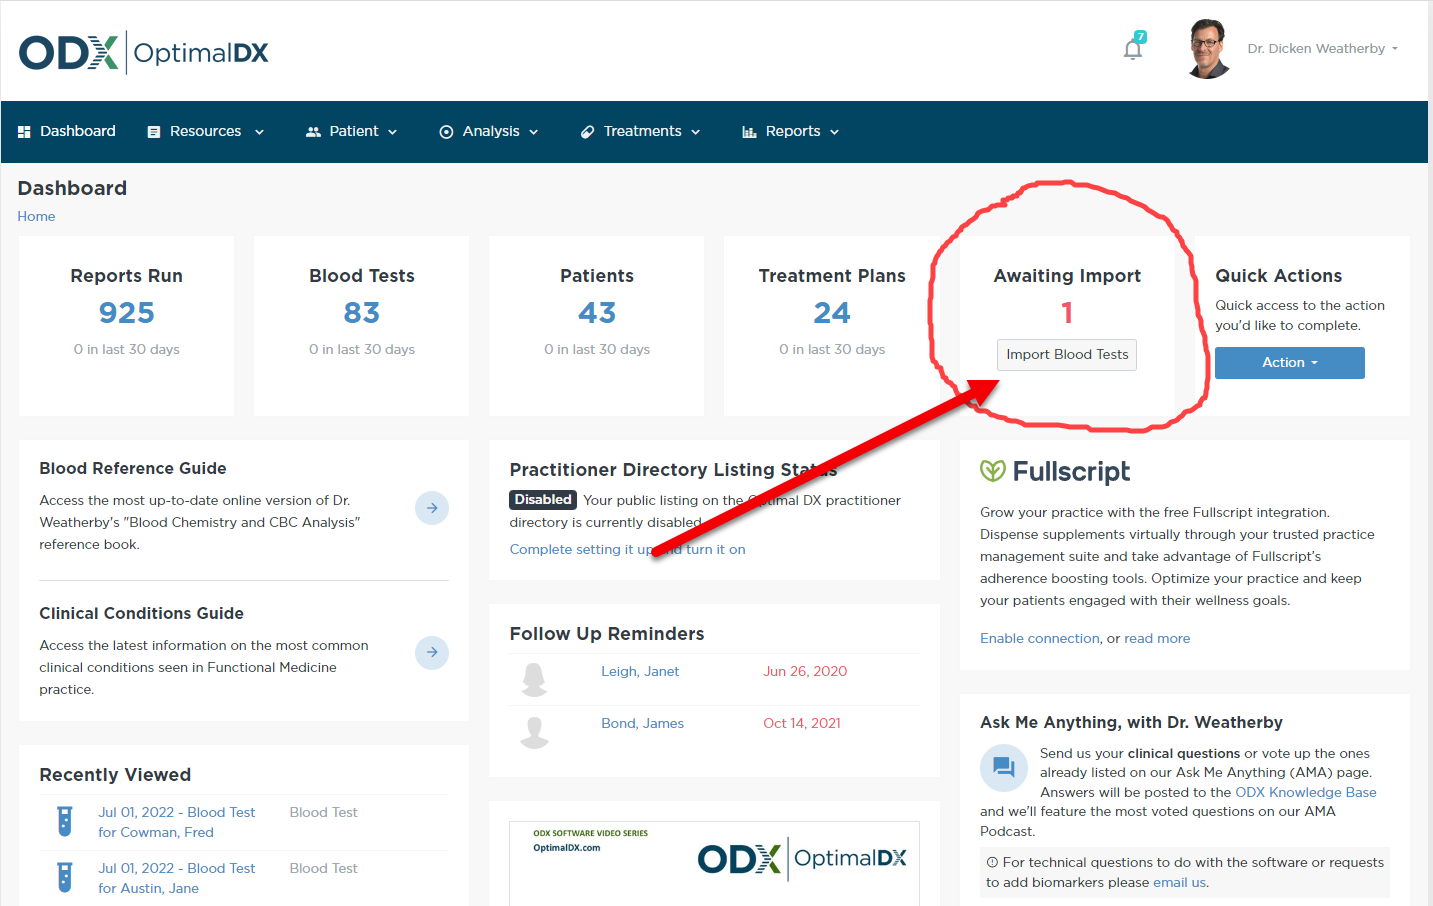Click the Recently Viewed heading
This screenshot has width=1433, height=906.
tap(115, 775)
